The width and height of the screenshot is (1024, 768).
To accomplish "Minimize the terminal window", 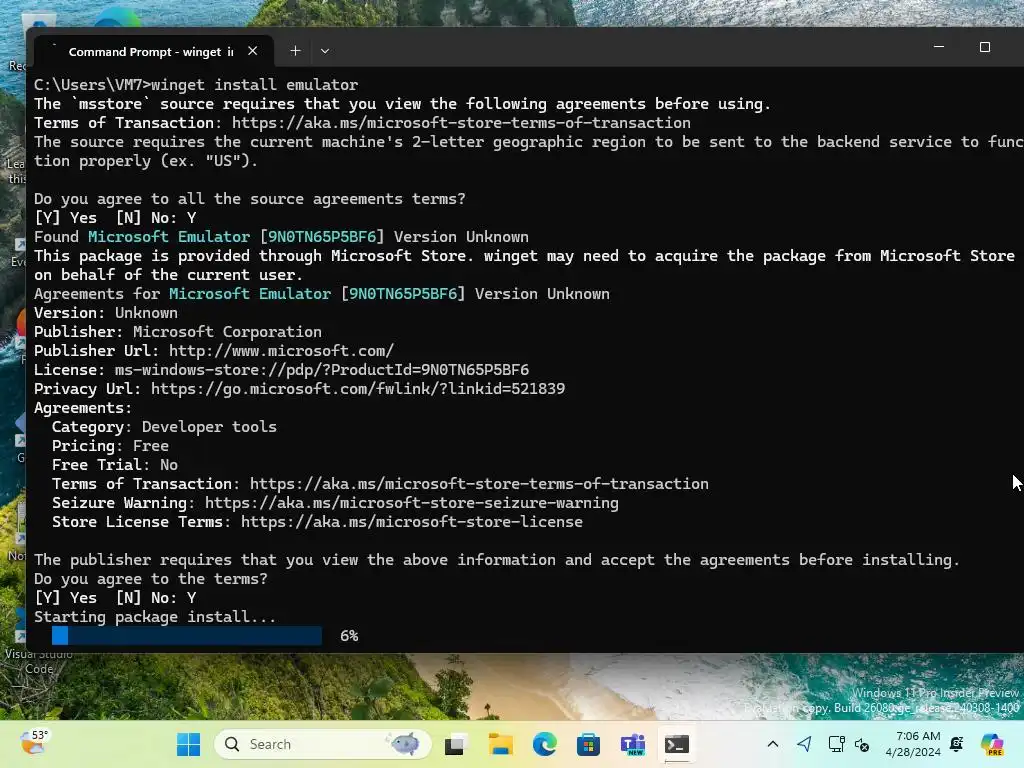I will click(x=938, y=47).
